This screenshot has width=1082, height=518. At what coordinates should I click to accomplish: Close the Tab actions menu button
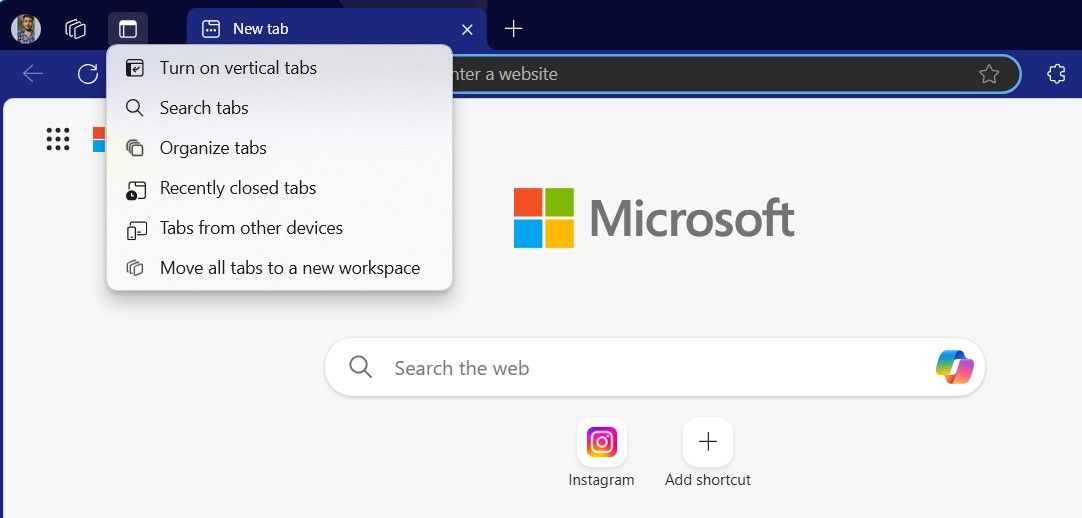click(128, 29)
